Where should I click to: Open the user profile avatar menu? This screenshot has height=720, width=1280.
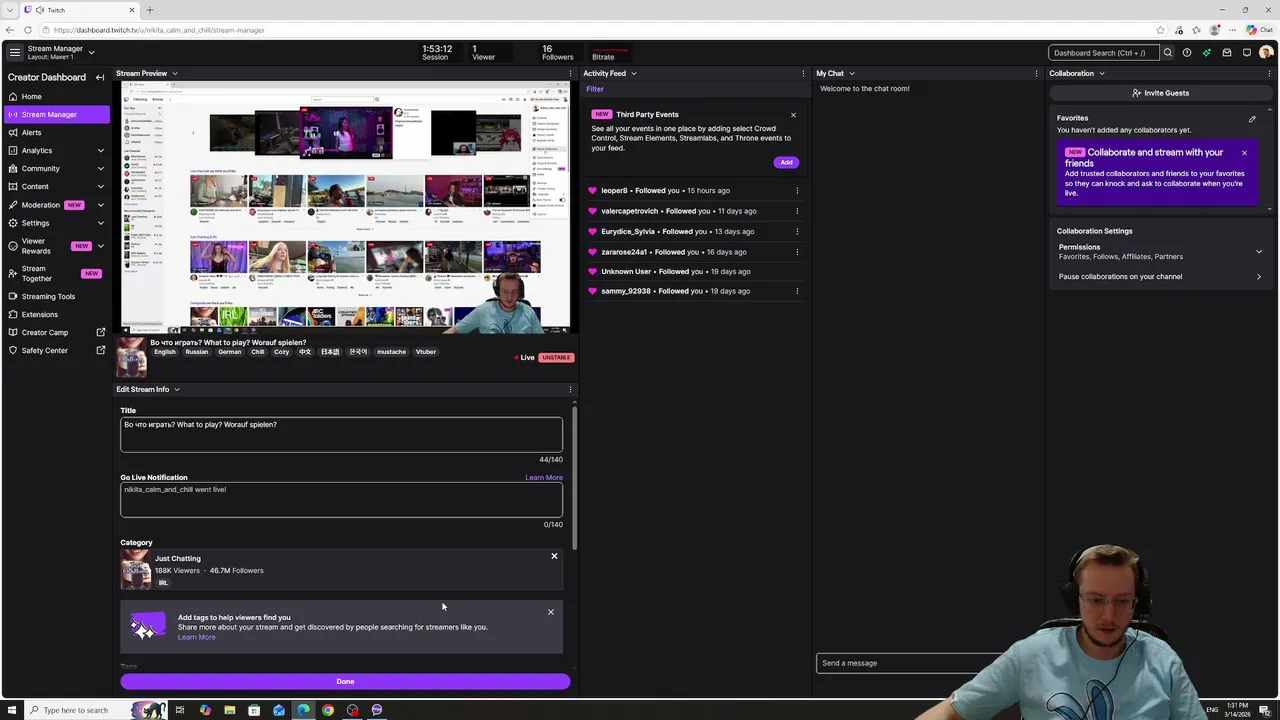point(1266,52)
